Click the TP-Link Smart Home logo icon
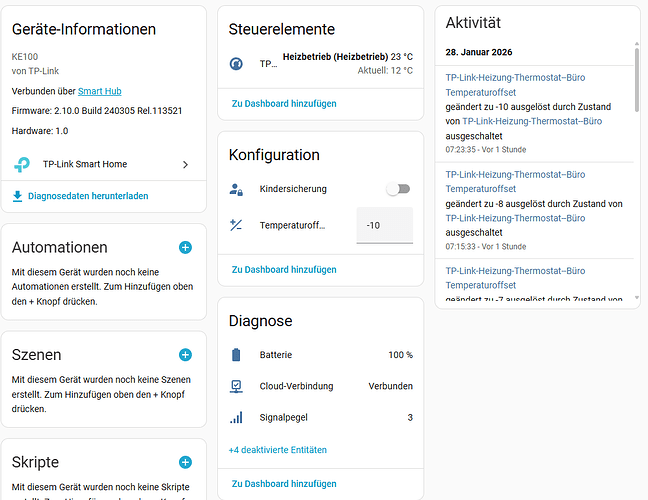Viewport: 648px width, 500px height. [x=21, y=164]
